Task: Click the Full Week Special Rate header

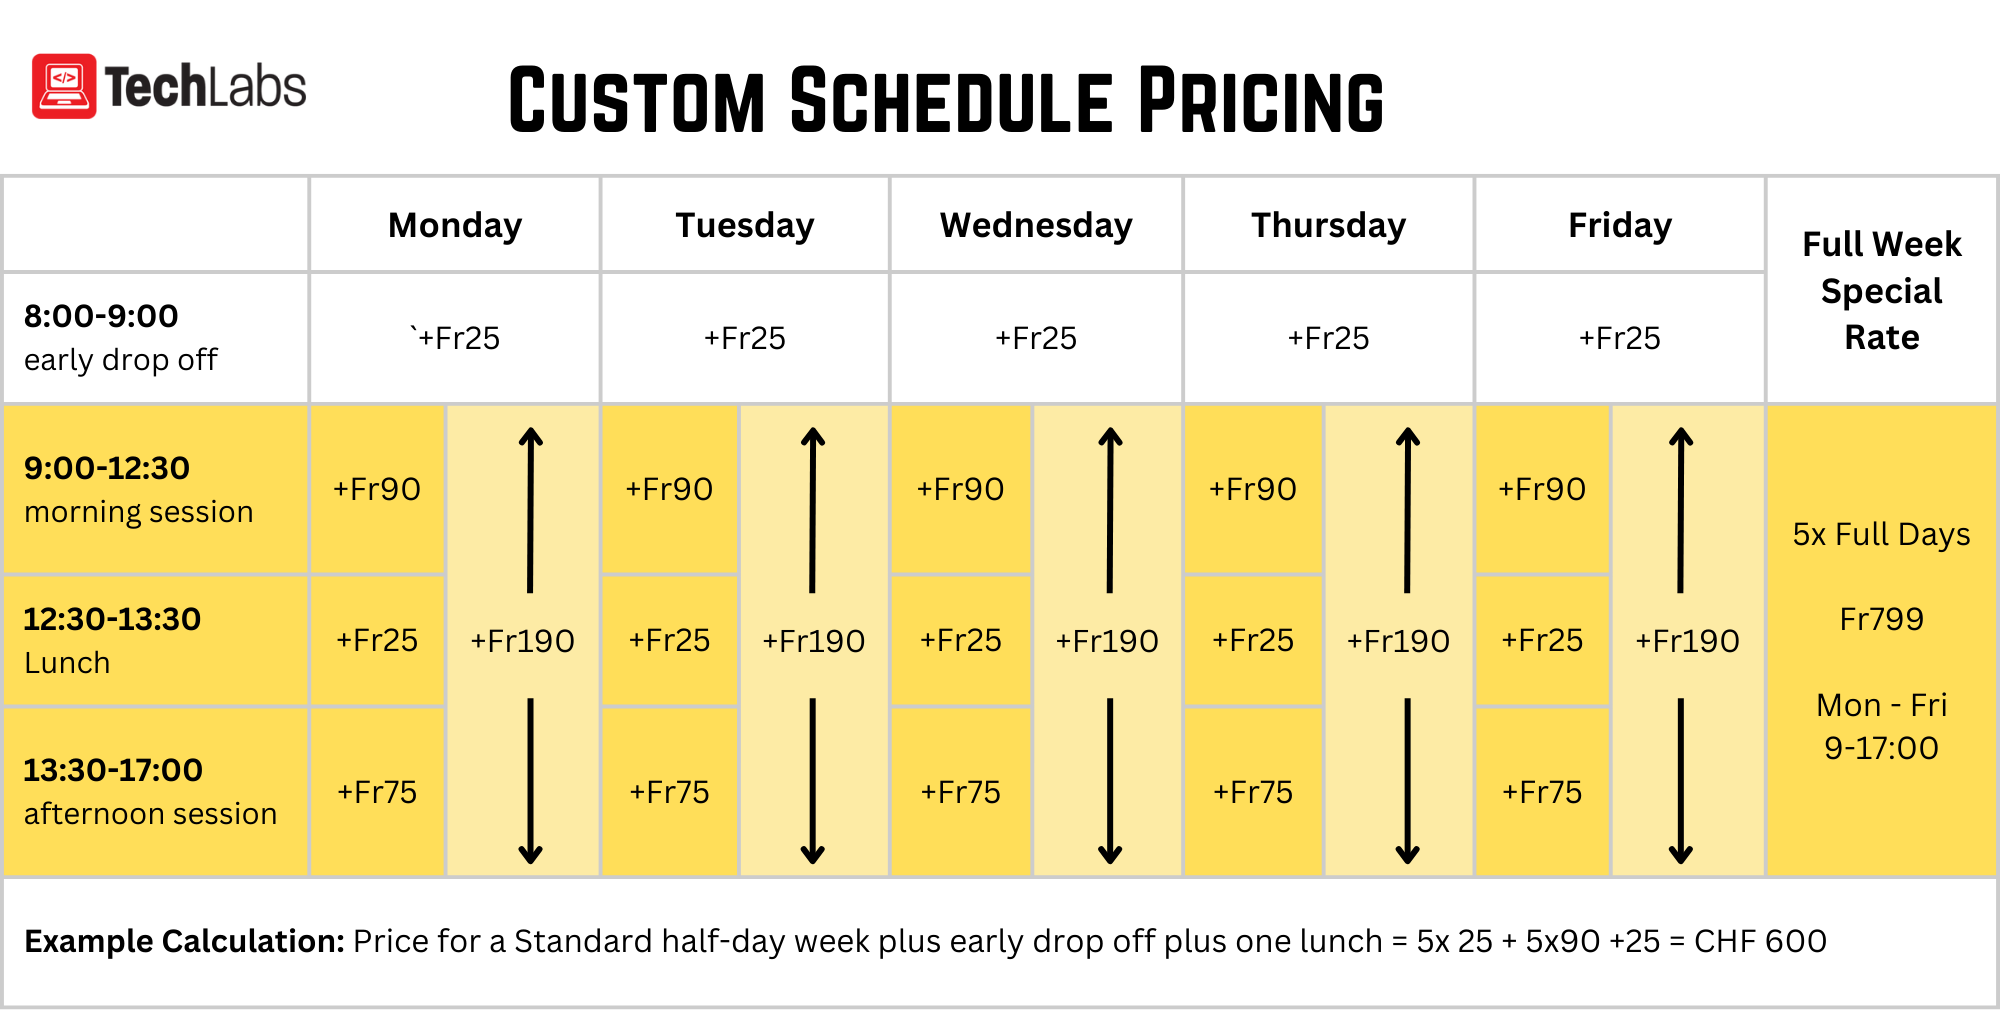Action: [1881, 290]
